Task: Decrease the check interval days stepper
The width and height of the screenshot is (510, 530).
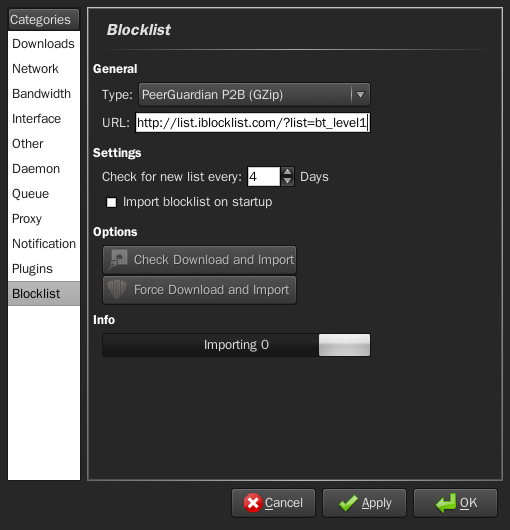Action: coord(288,181)
